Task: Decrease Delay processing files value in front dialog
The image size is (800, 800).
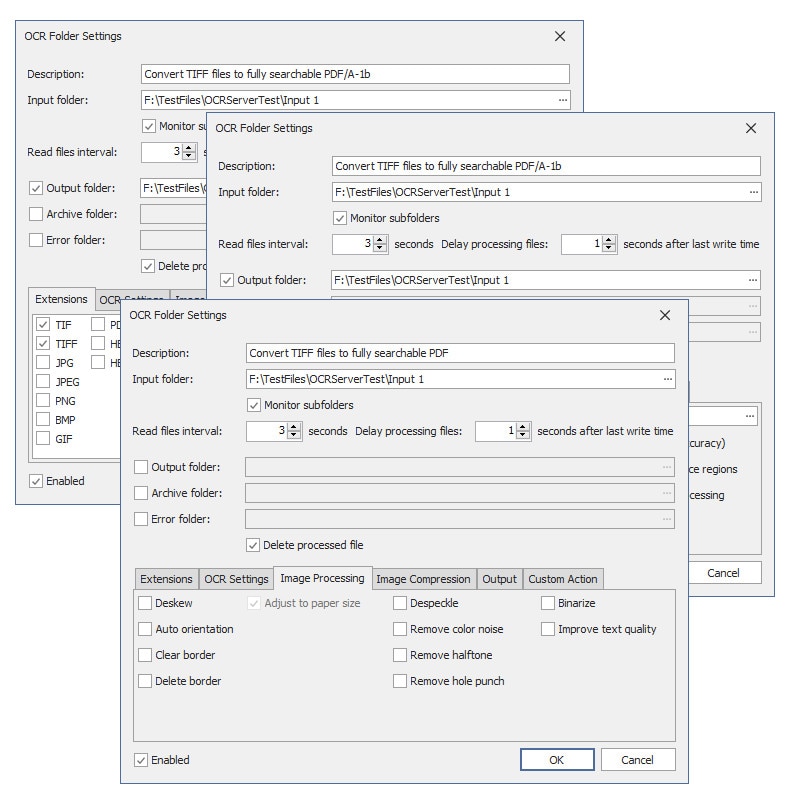Action: click(523, 435)
